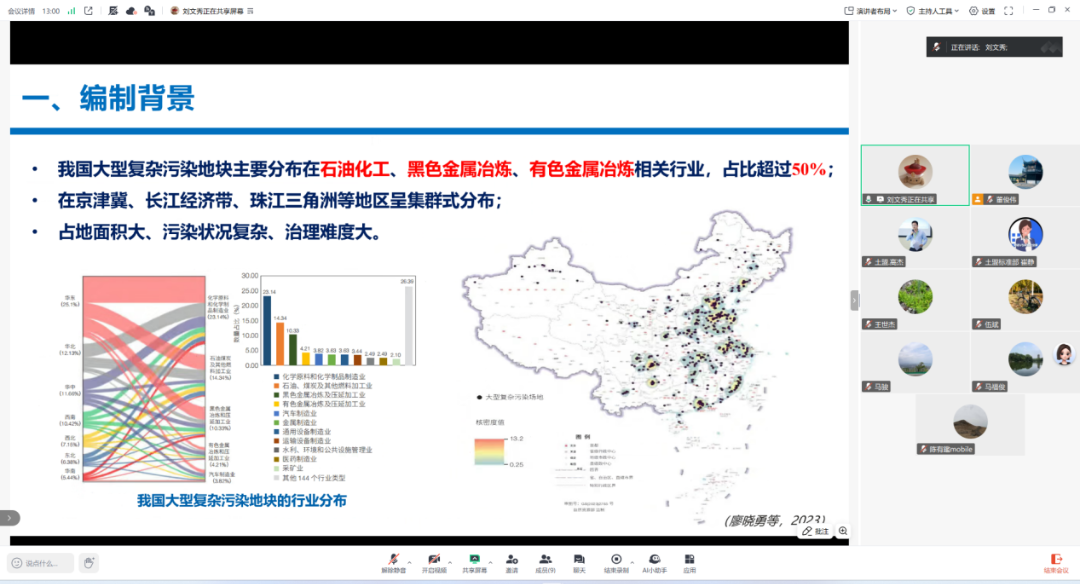Image resolution: width=1080 pixels, height=584 pixels.
Task: Open the meeting chat panel
Action: coord(580,558)
